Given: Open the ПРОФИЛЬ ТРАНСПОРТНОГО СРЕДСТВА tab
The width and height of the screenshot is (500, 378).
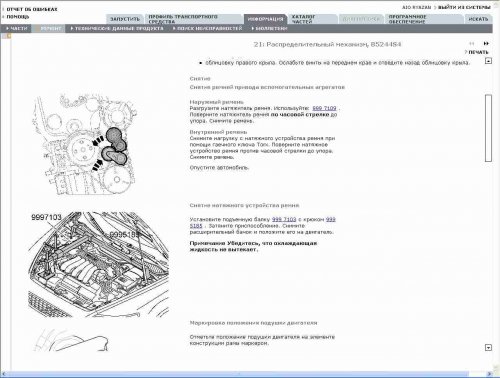Looking at the screenshot, I should coord(193,19).
